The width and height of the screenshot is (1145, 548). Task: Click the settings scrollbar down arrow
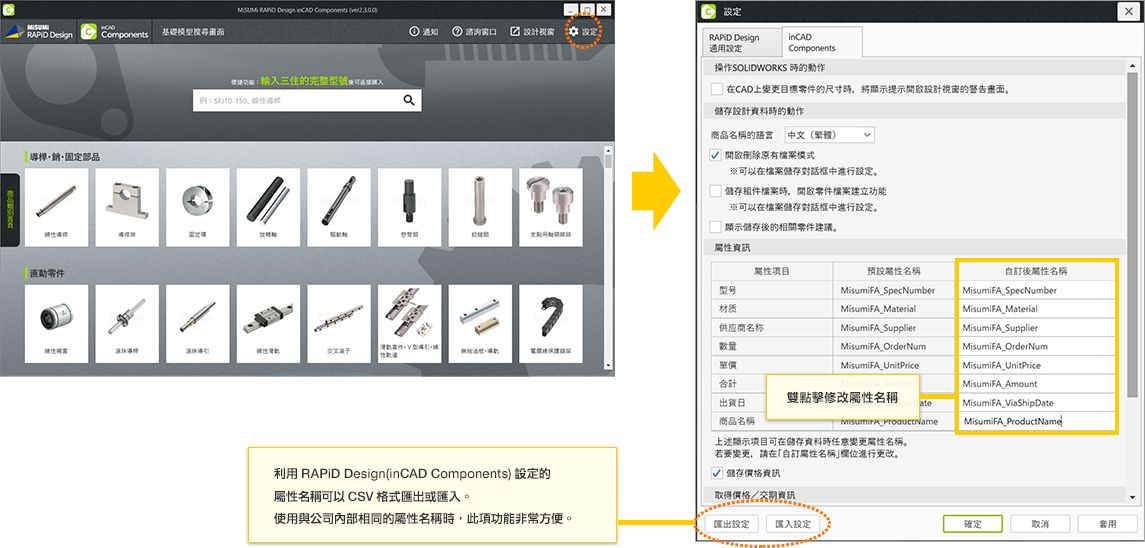[1132, 497]
